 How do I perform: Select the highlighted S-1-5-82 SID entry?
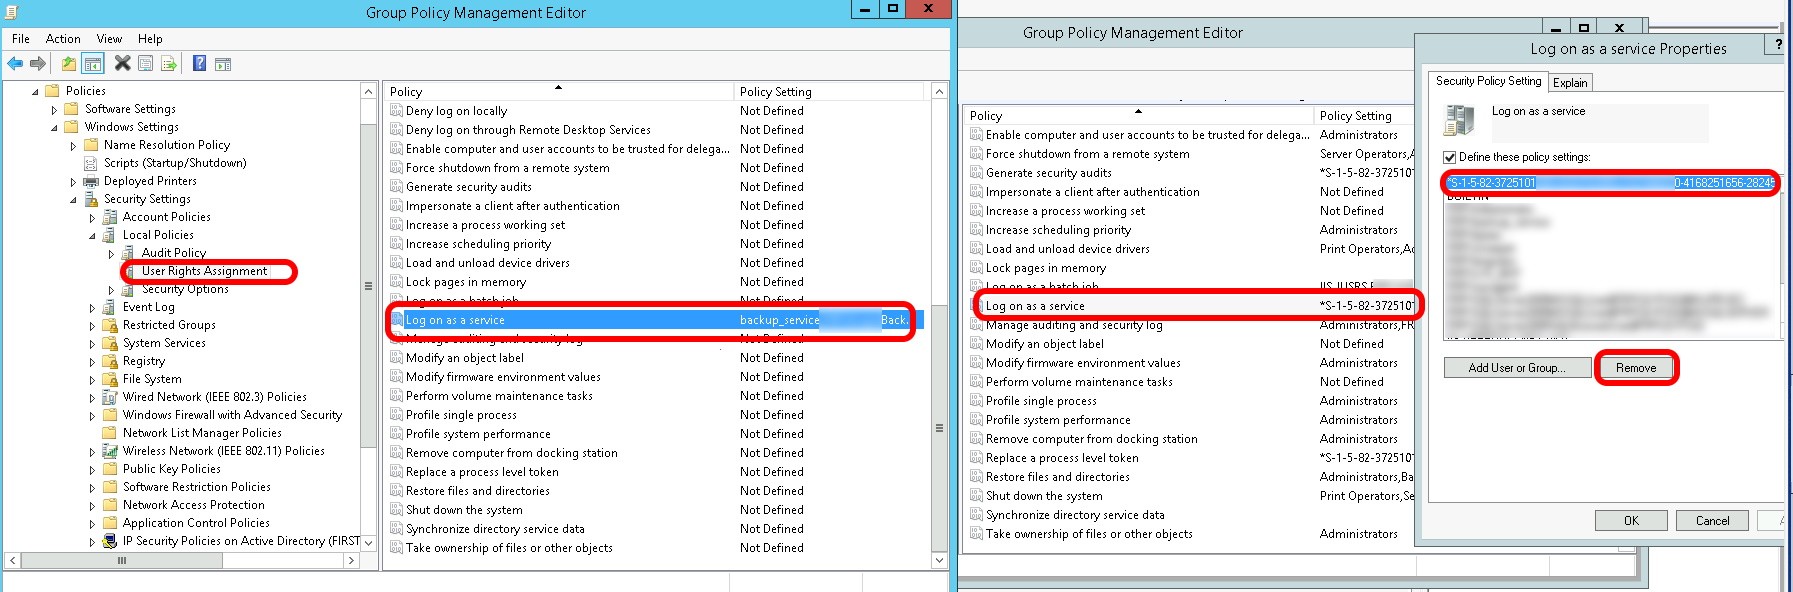click(x=1610, y=183)
